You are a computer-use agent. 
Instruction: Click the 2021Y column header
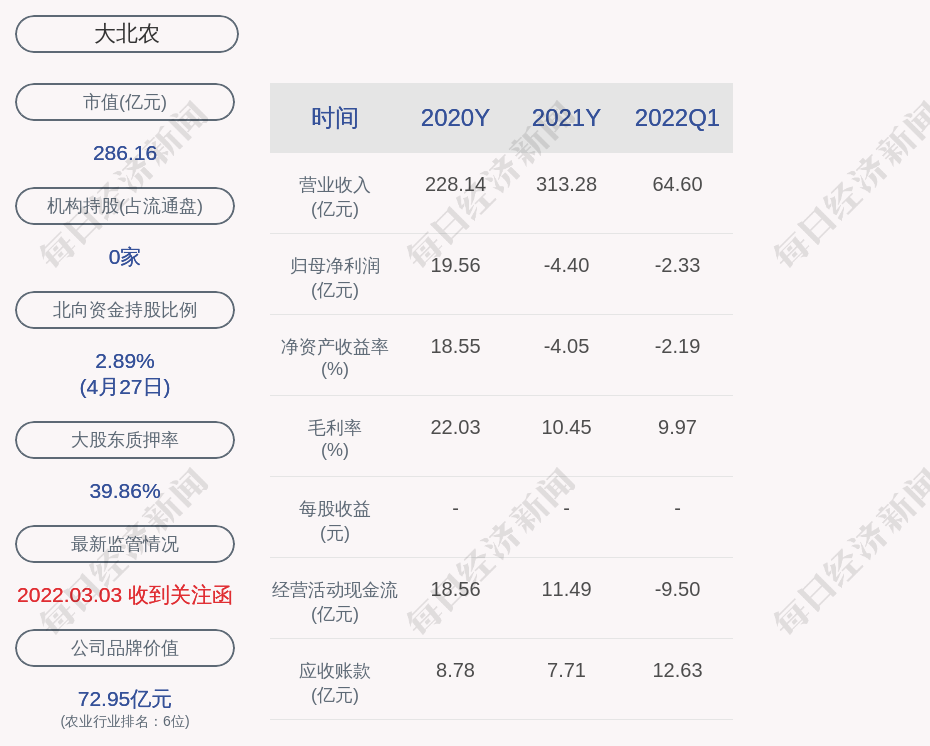pos(566,118)
